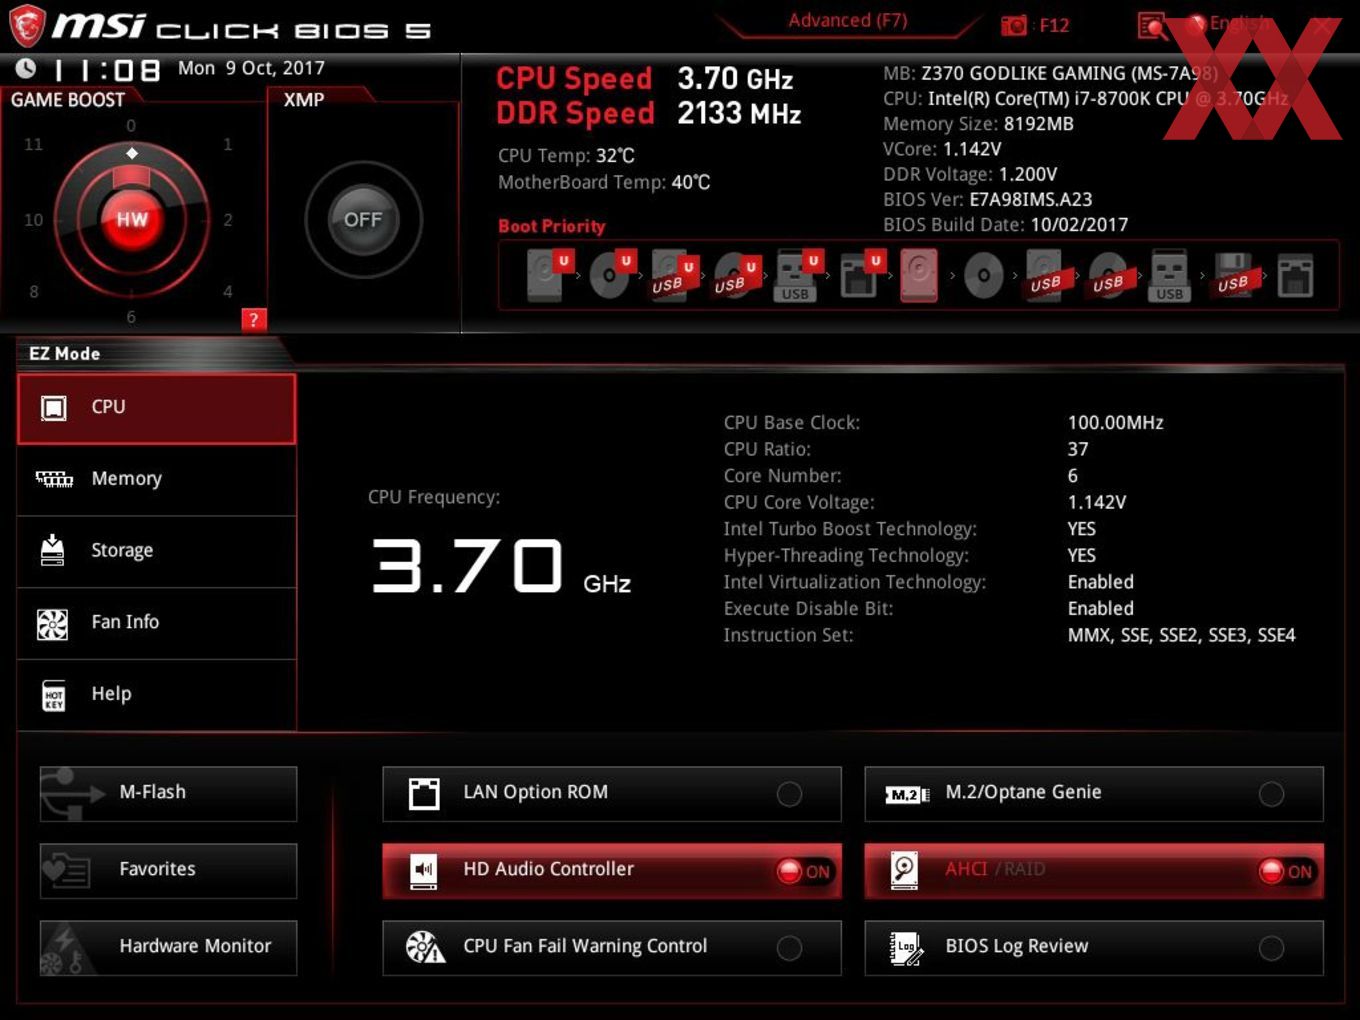1360x1020 pixels.
Task: Toggle the AHCI / RAID mode switch
Action: click(x=1094, y=871)
